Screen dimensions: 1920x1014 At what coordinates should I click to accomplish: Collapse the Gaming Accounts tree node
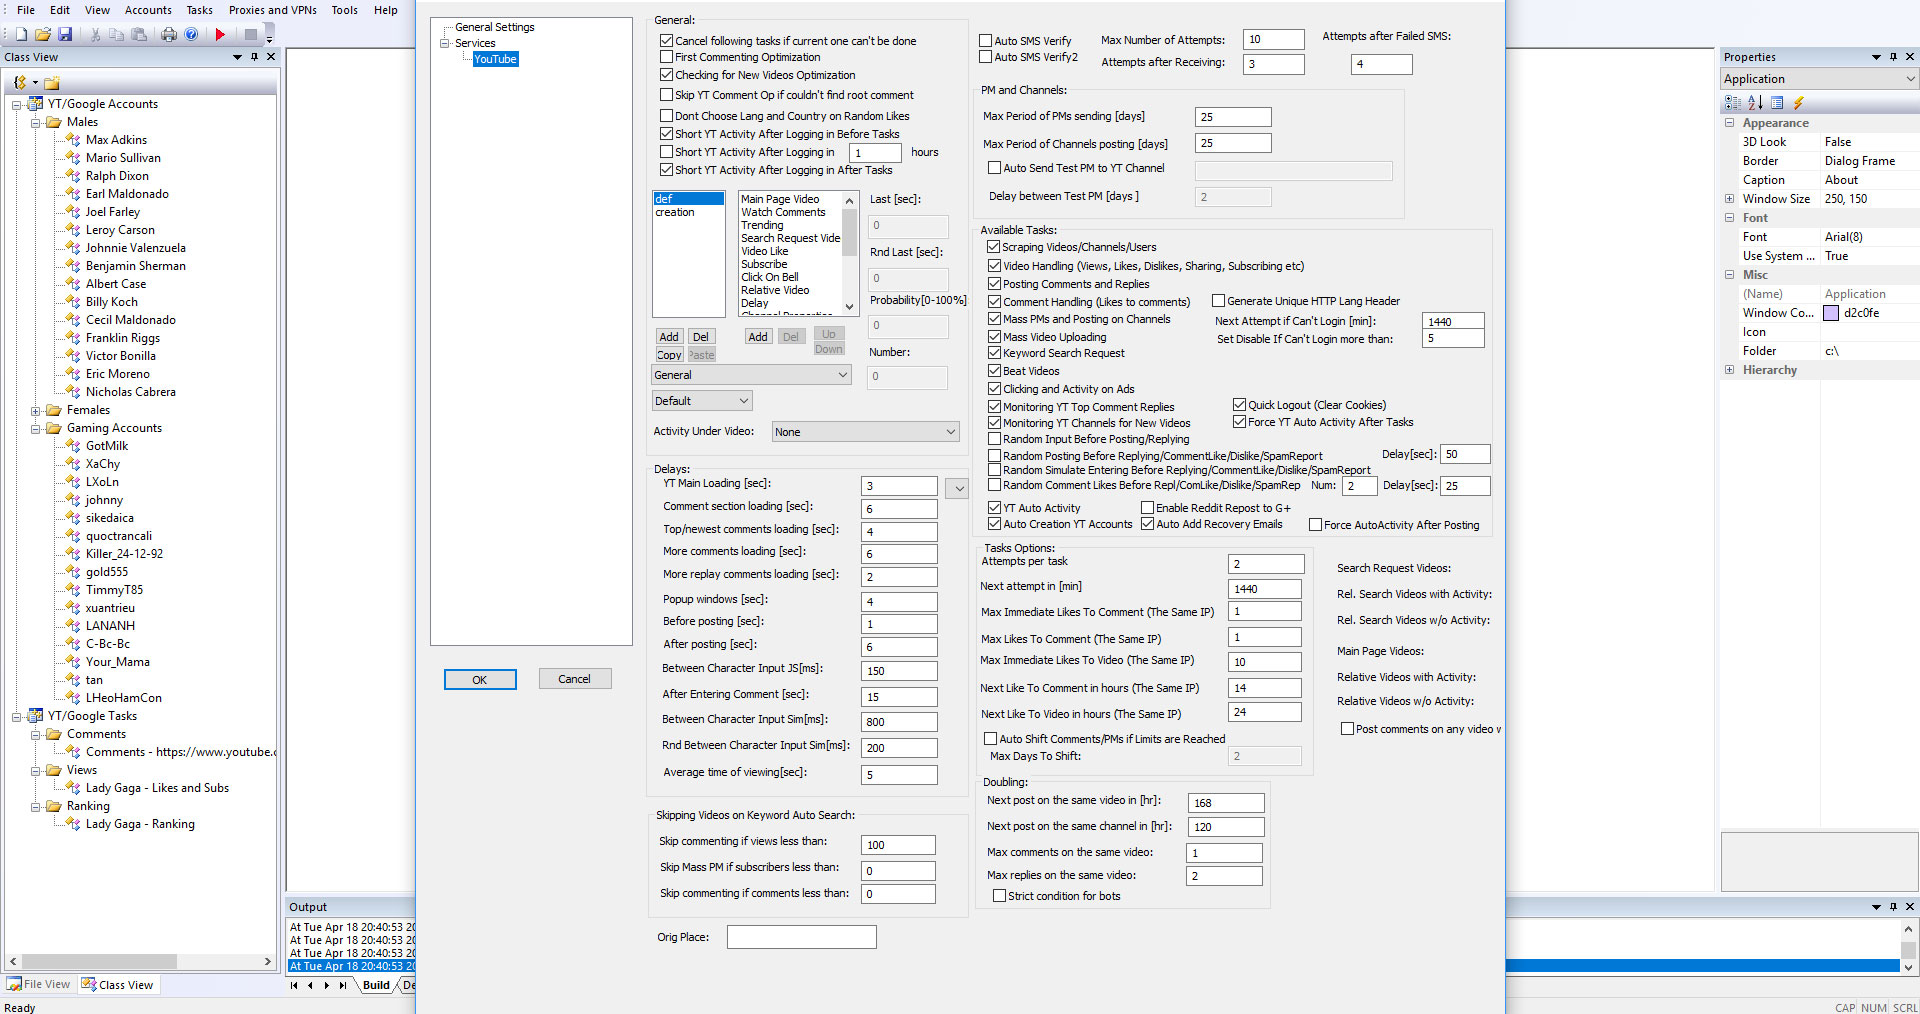38,427
